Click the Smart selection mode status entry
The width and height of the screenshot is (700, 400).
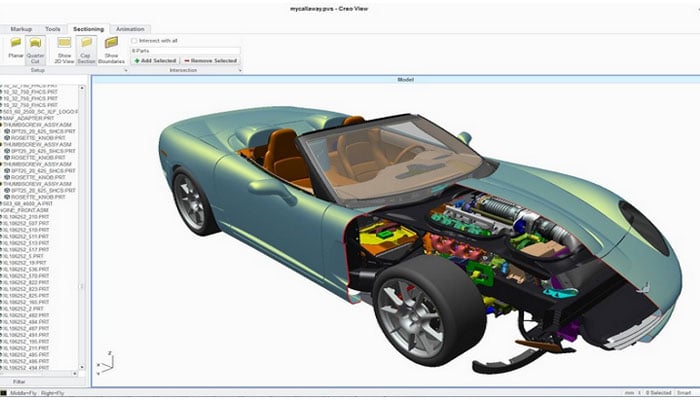click(684, 393)
